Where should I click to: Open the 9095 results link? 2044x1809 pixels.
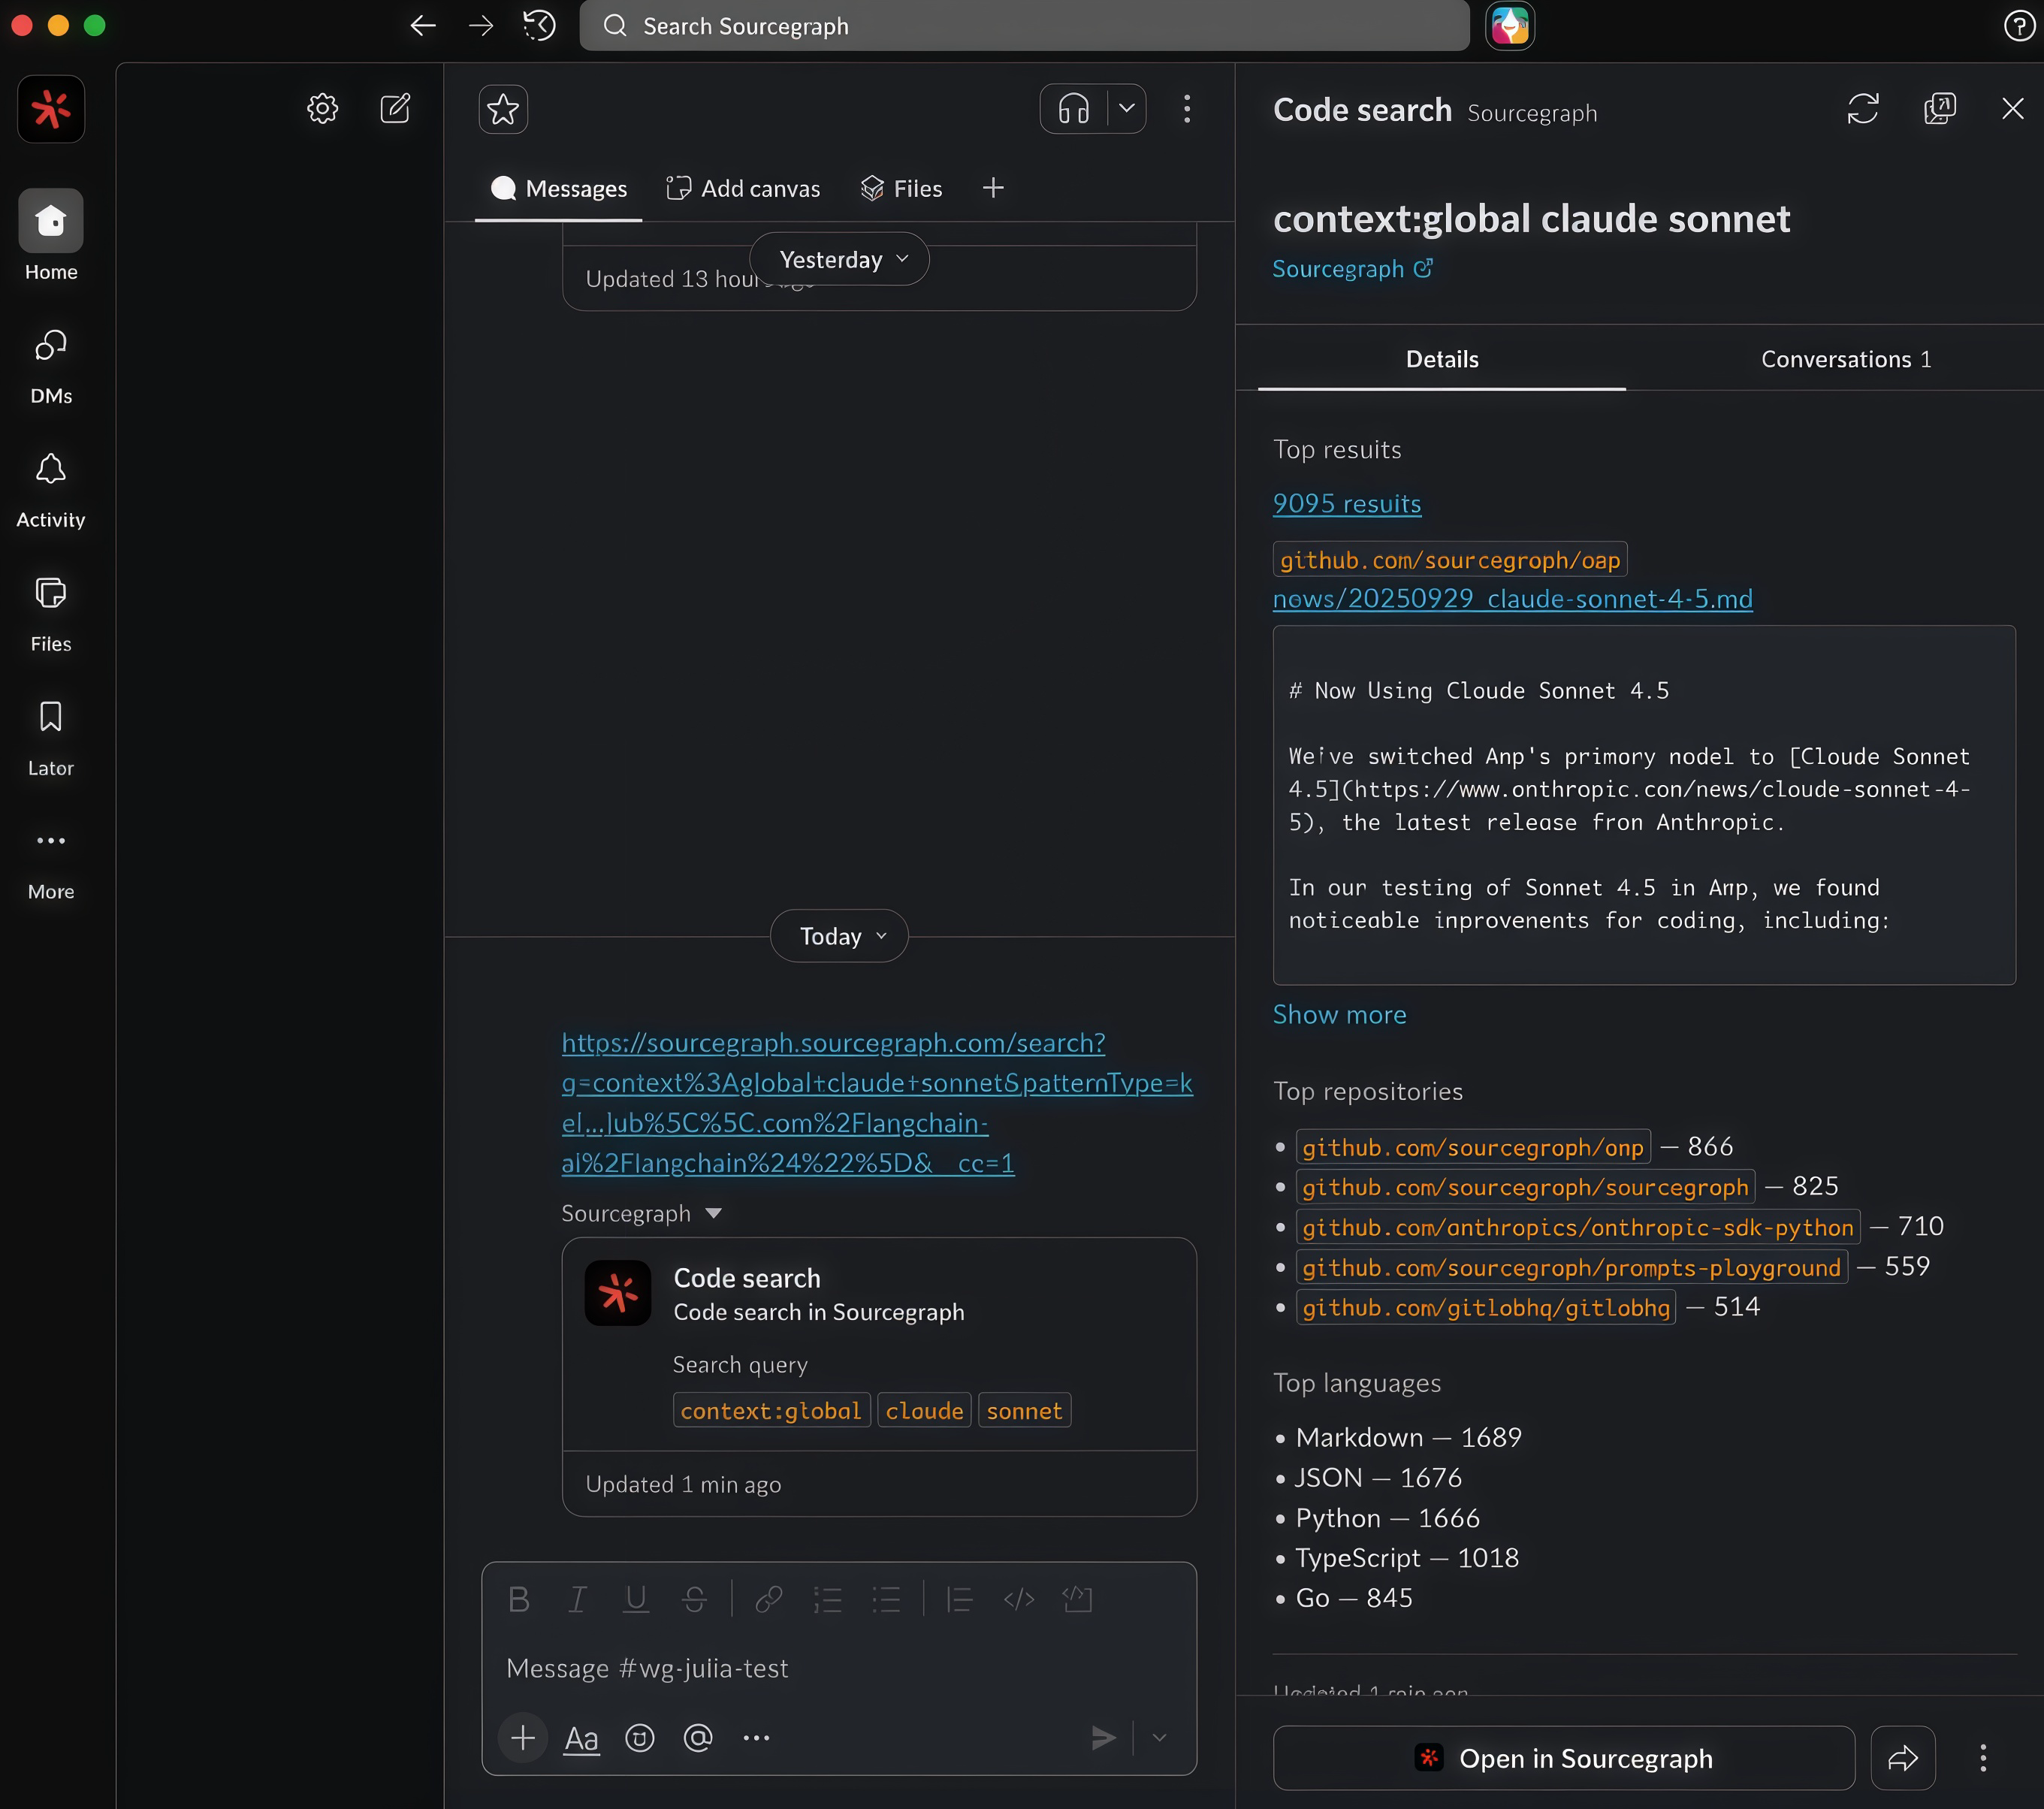coord(1346,504)
